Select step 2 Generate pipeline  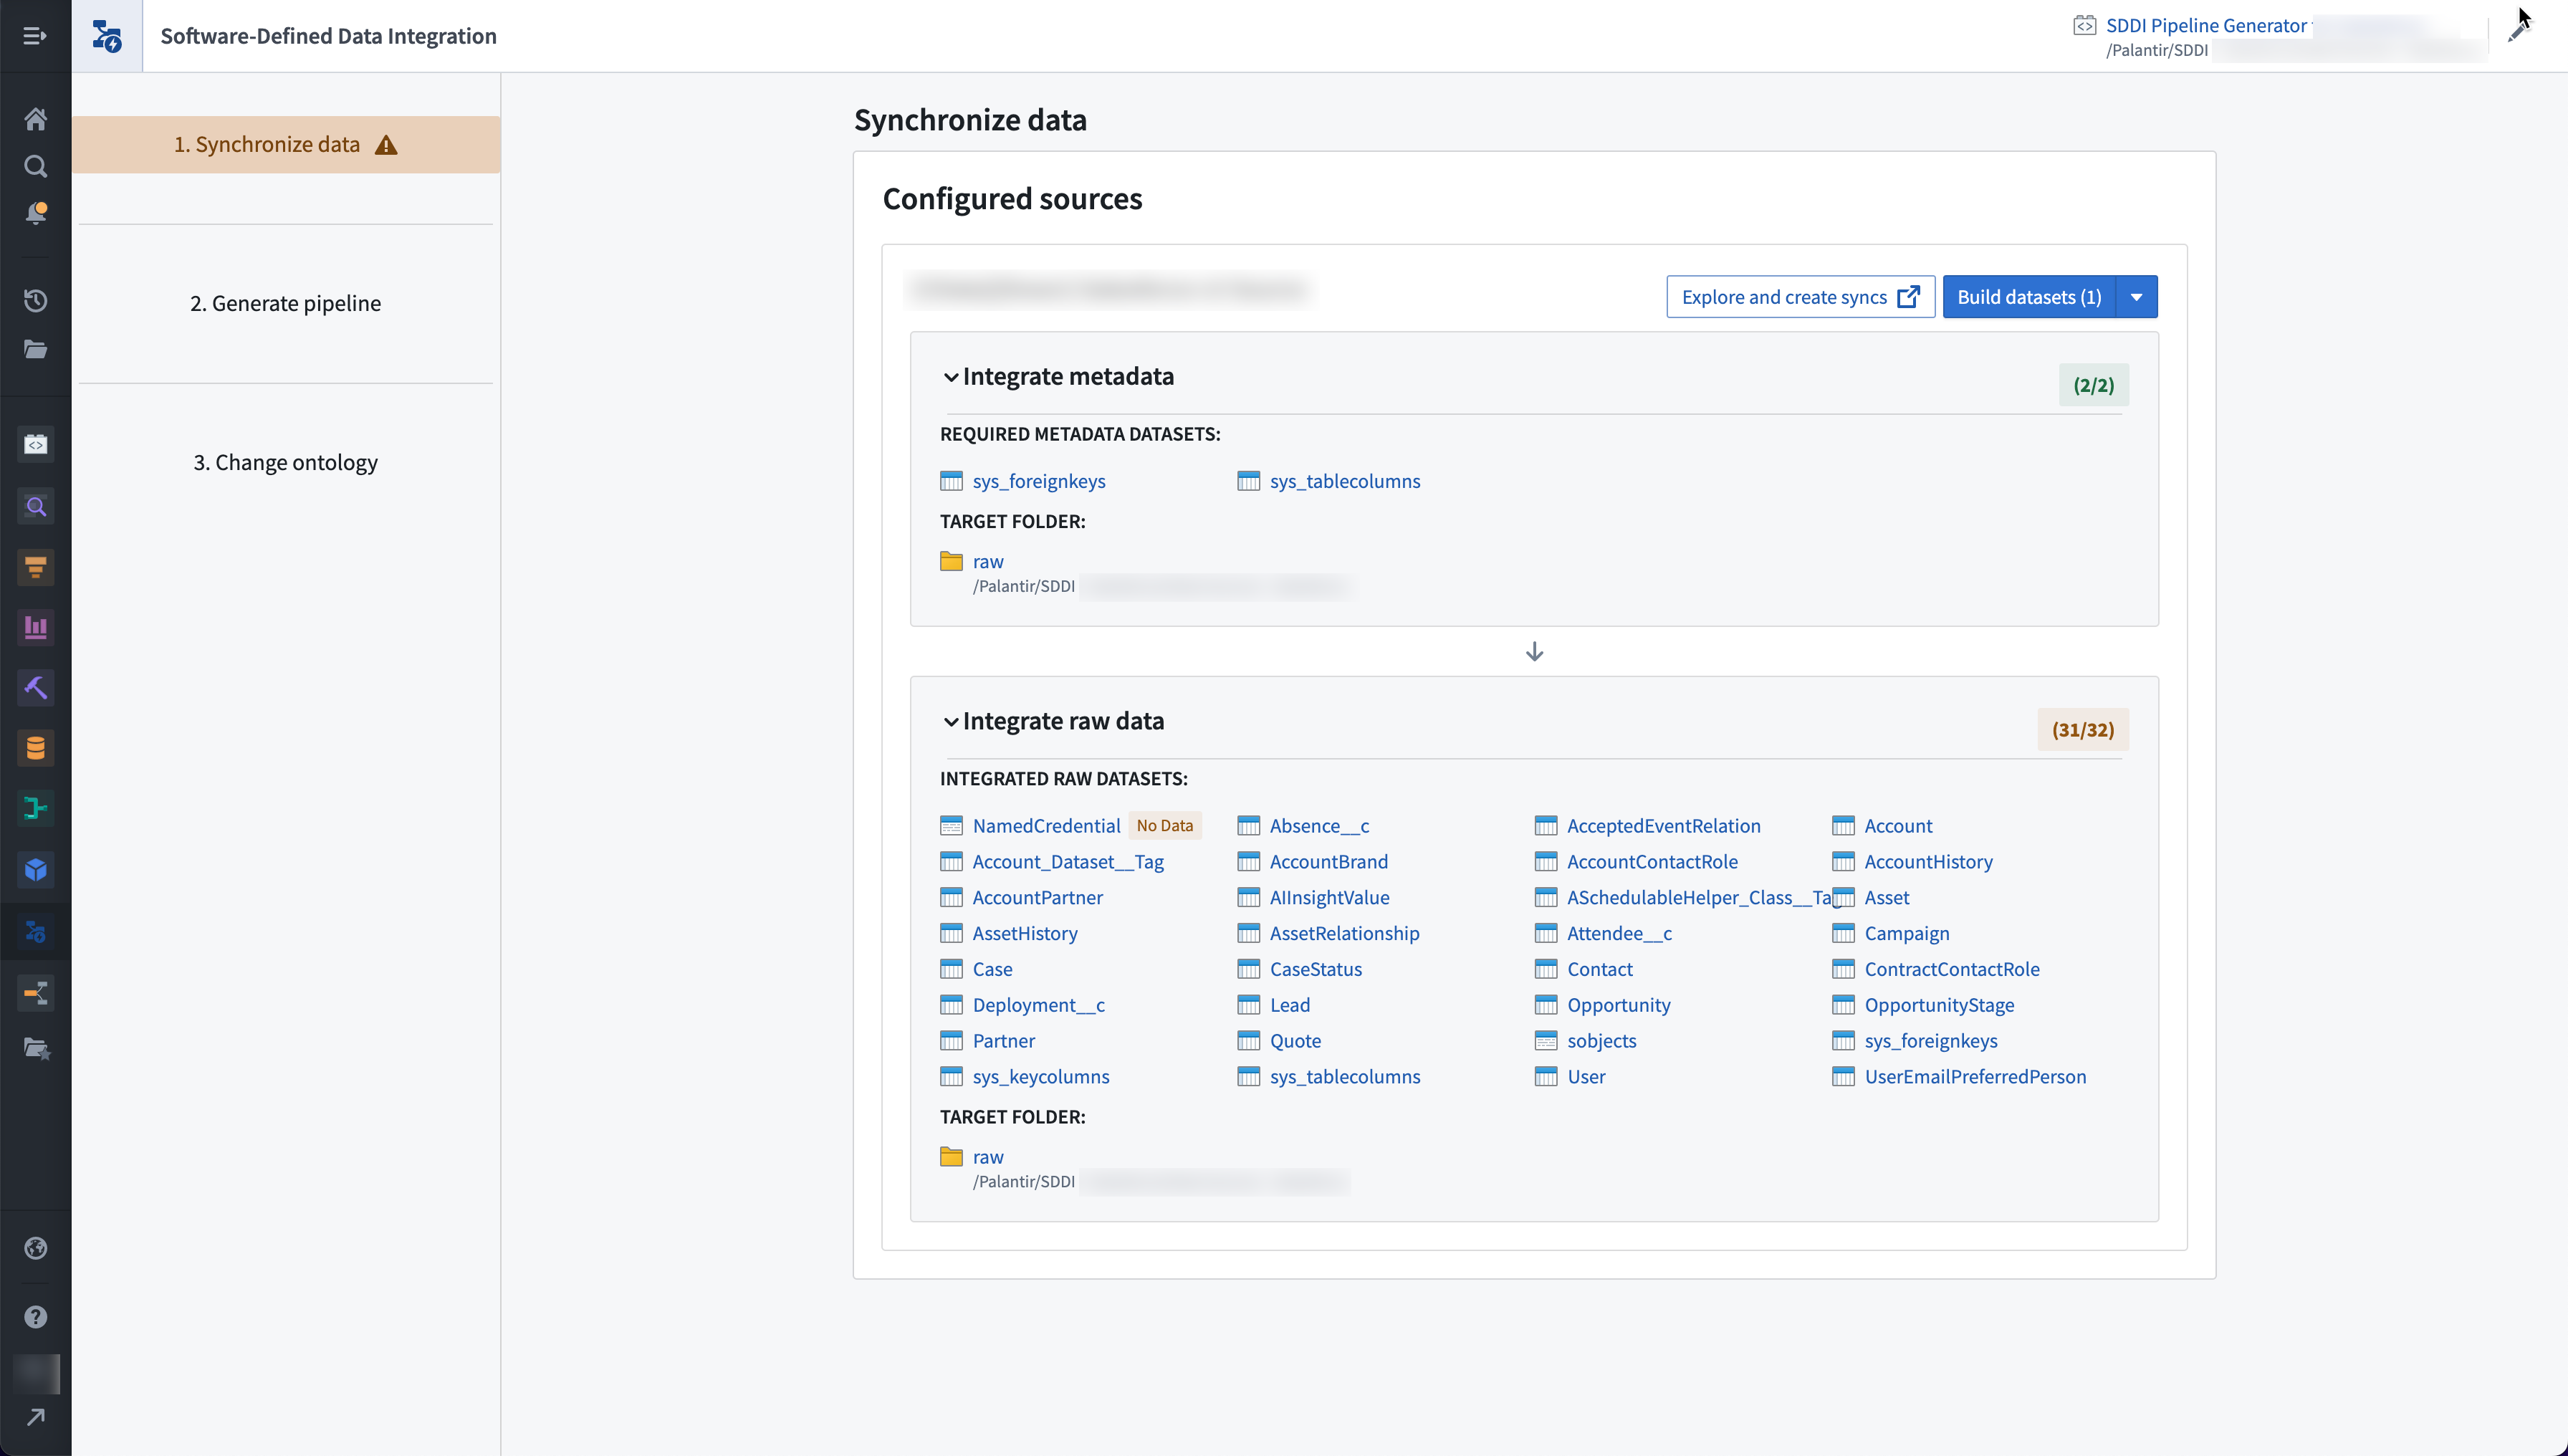point(286,303)
